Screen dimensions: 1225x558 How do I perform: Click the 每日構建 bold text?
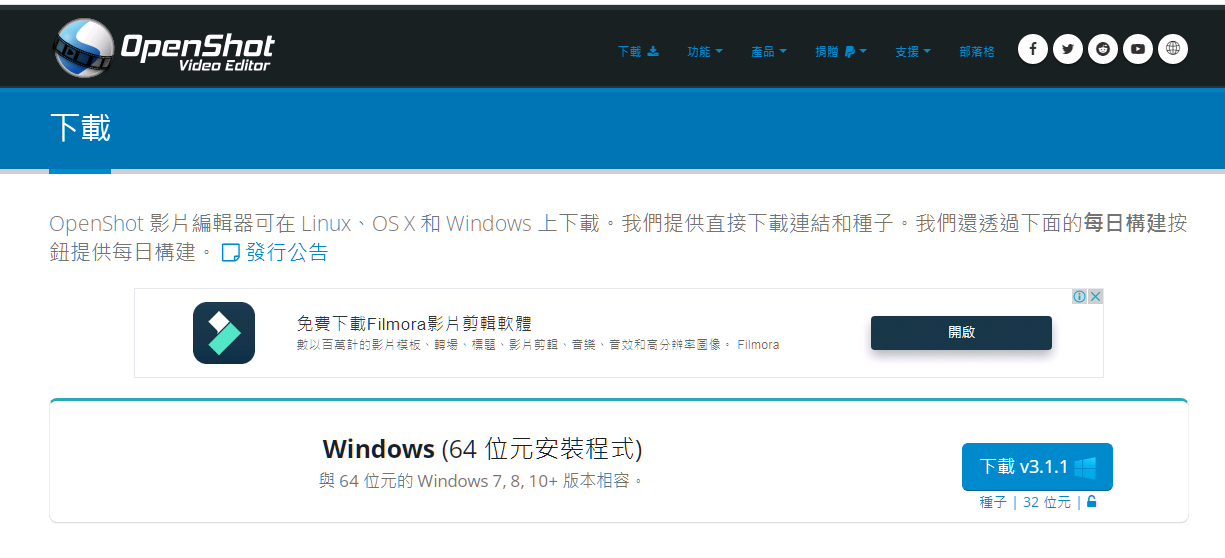1125,223
